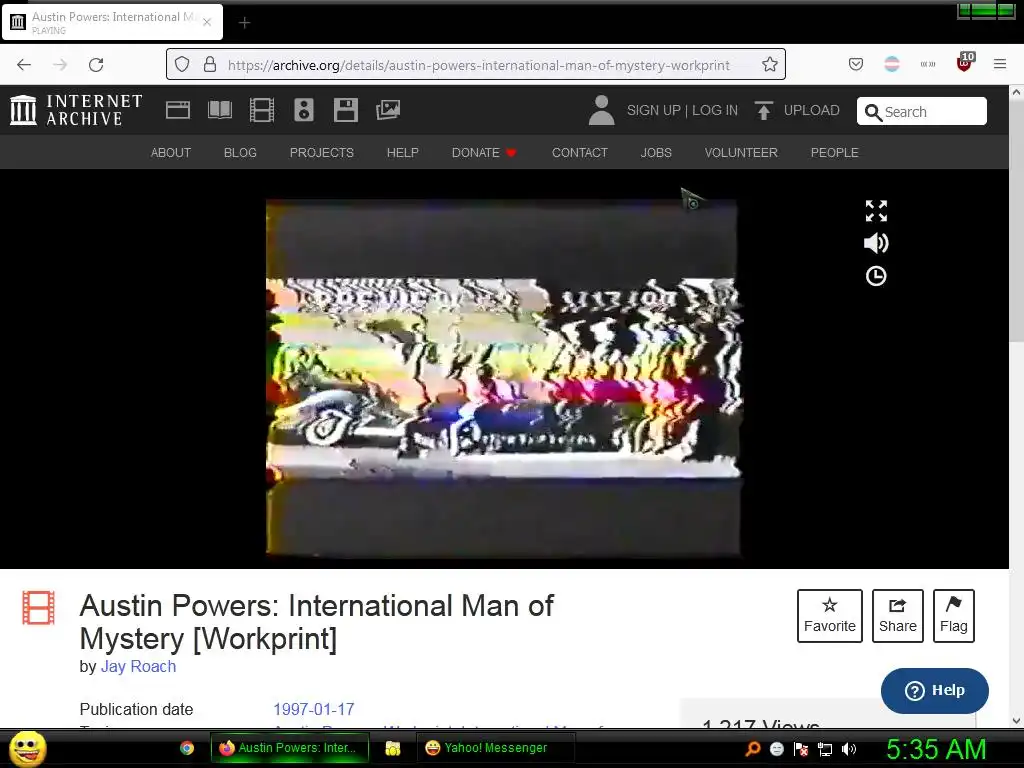Switch to Austin Powers Firefox taskbar item

[x=289, y=748]
